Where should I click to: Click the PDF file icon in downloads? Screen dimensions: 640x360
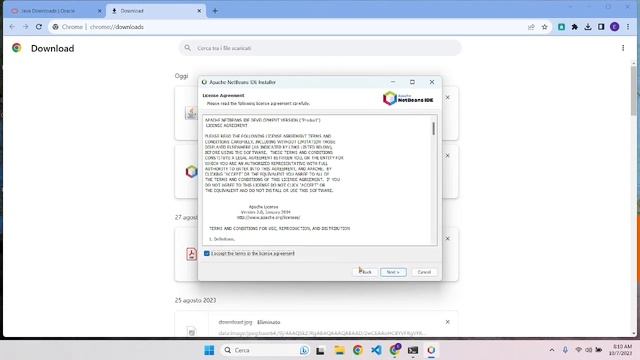[x=191, y=254]
